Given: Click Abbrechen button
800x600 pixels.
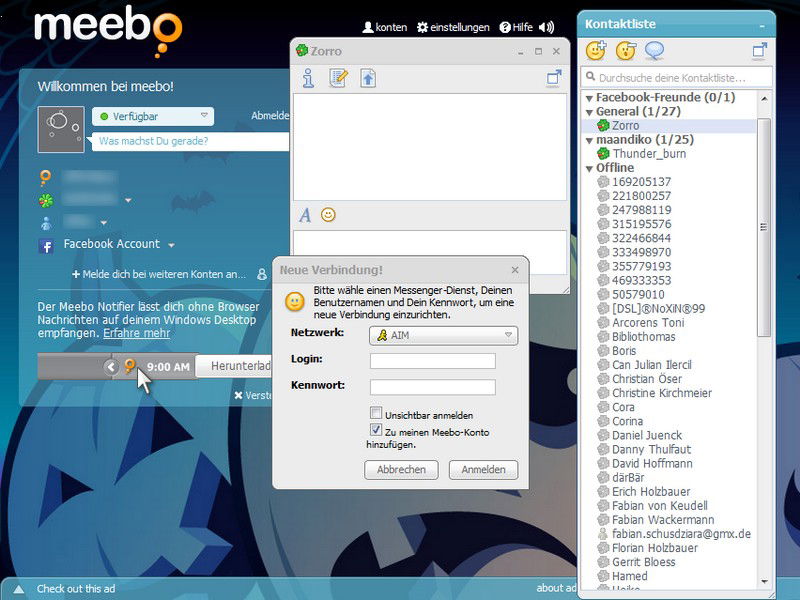Looking at the screenshot, I should (x=401, y=469).
